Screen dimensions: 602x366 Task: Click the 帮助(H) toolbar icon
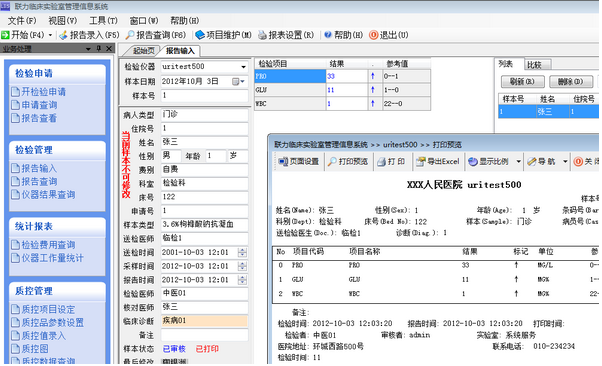click(x=328, y=35)
